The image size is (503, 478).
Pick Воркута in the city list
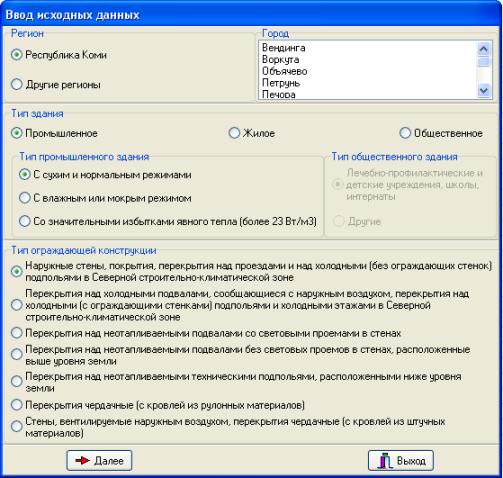pos(280,60)
